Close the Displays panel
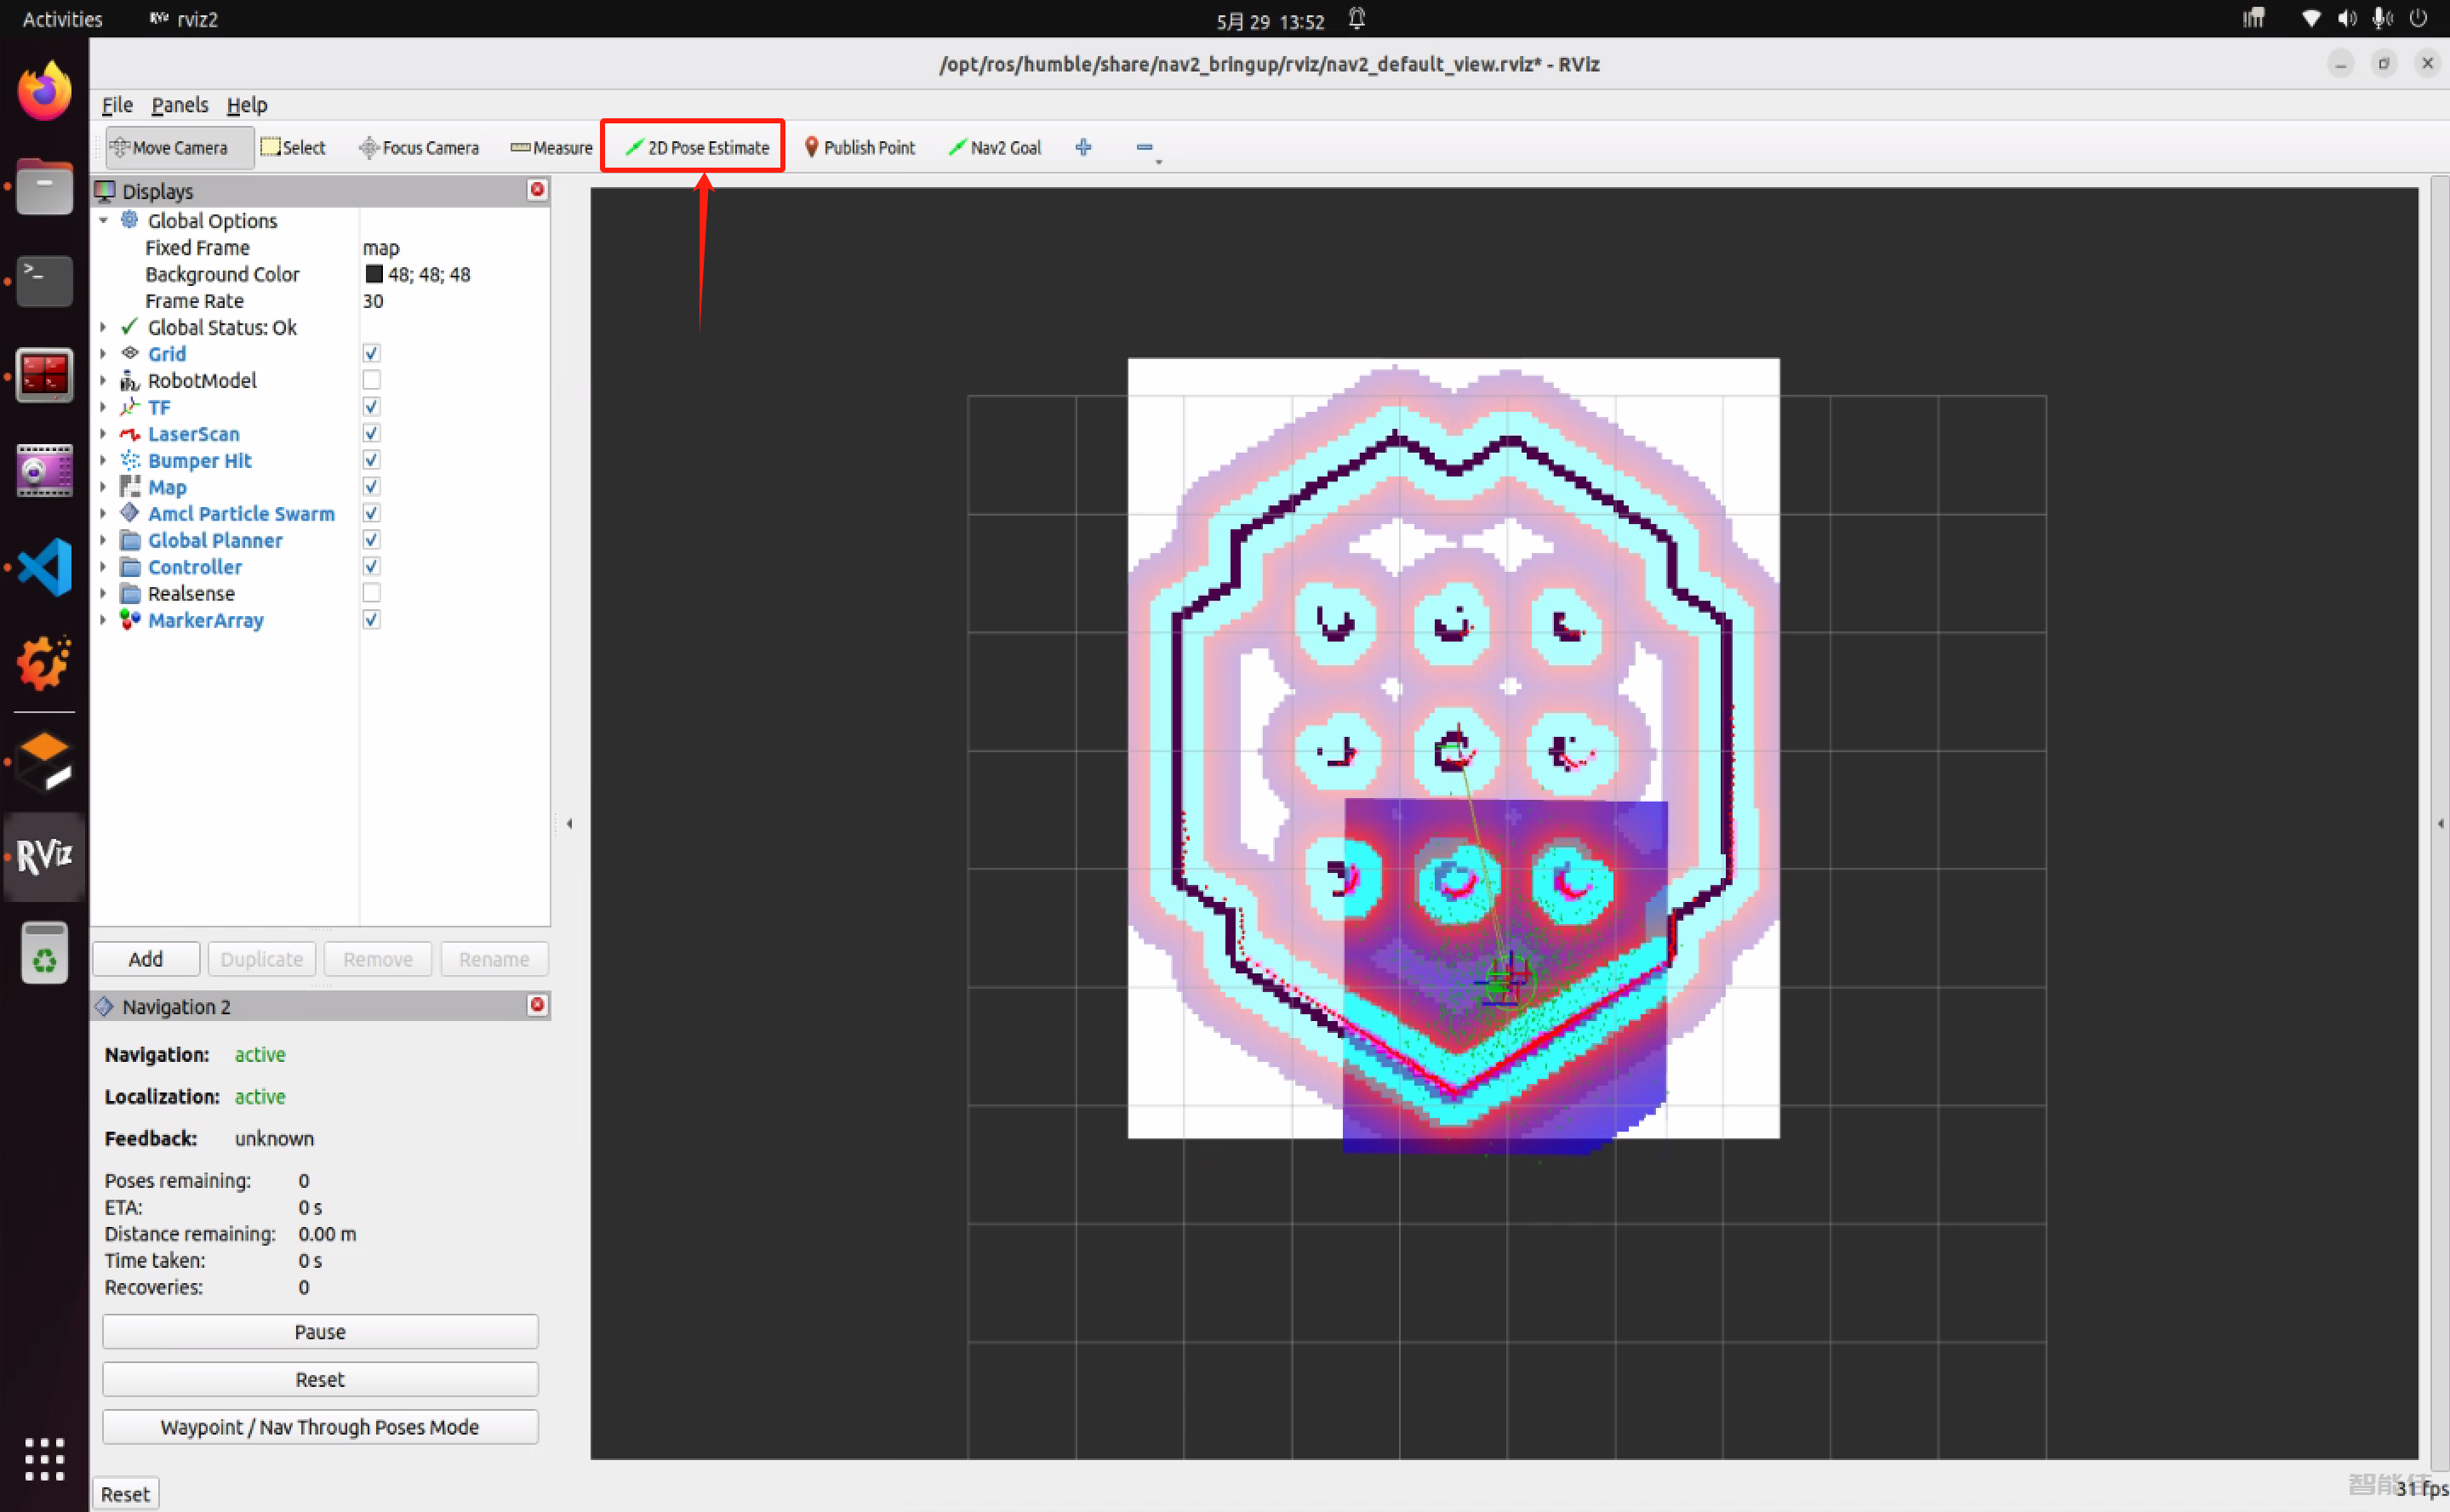The width and height of the screenshot is (2450, 1512). tap(537, 189)
